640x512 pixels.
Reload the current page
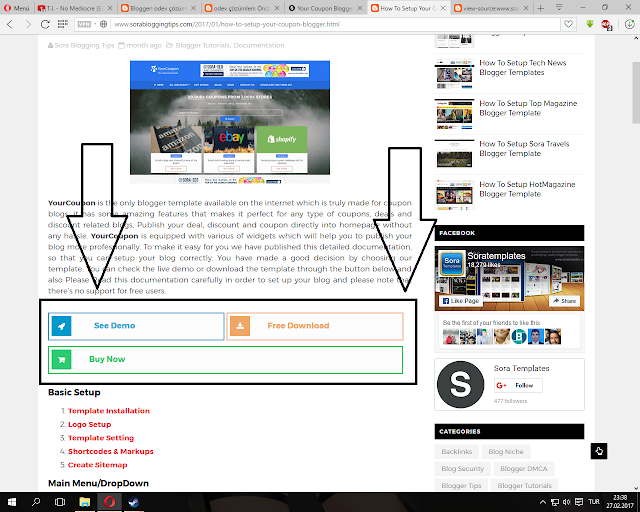(45, 24)
